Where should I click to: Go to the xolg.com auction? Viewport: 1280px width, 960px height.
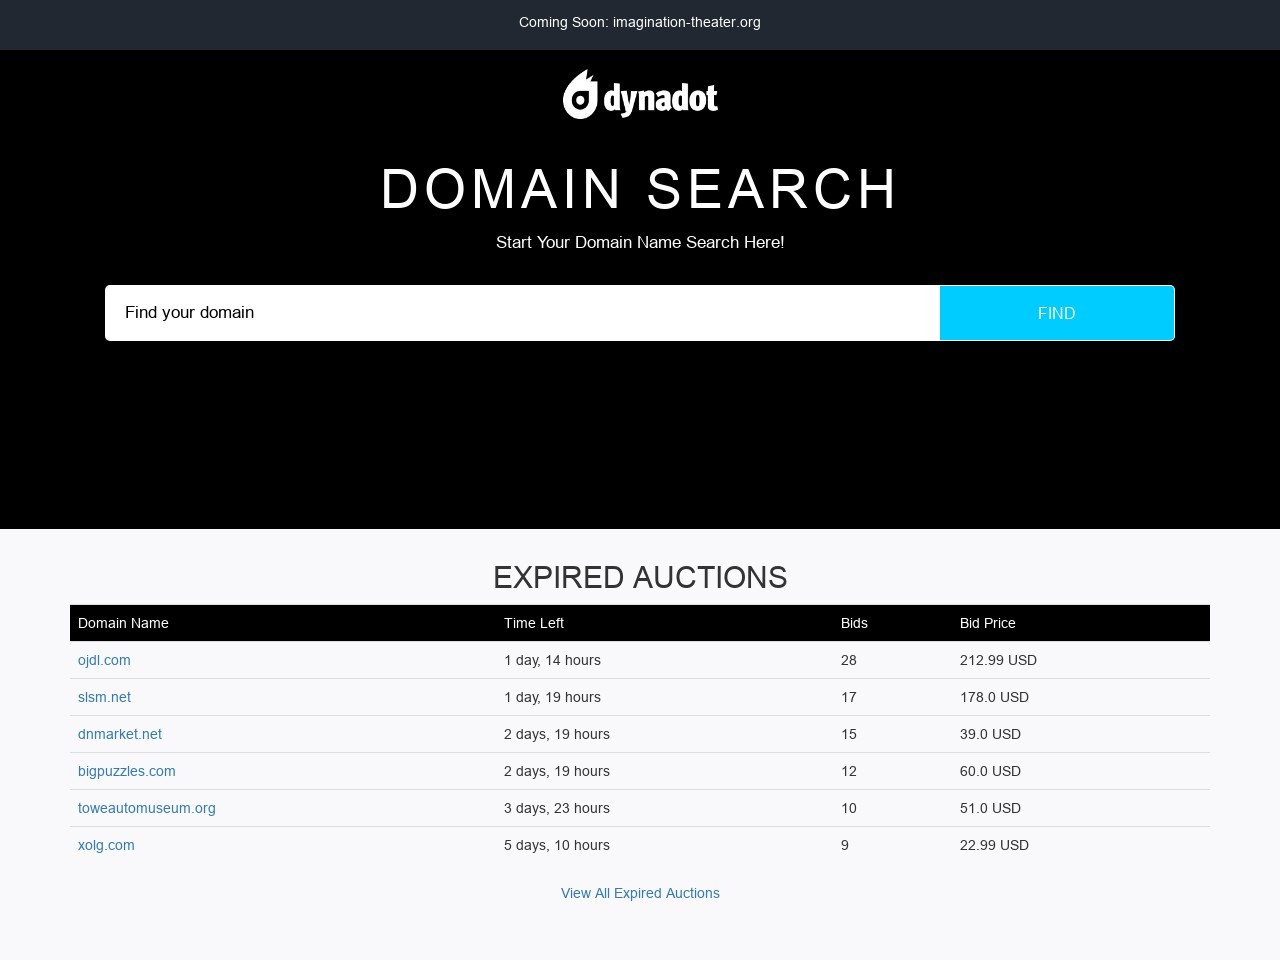(x=106, y=845)
